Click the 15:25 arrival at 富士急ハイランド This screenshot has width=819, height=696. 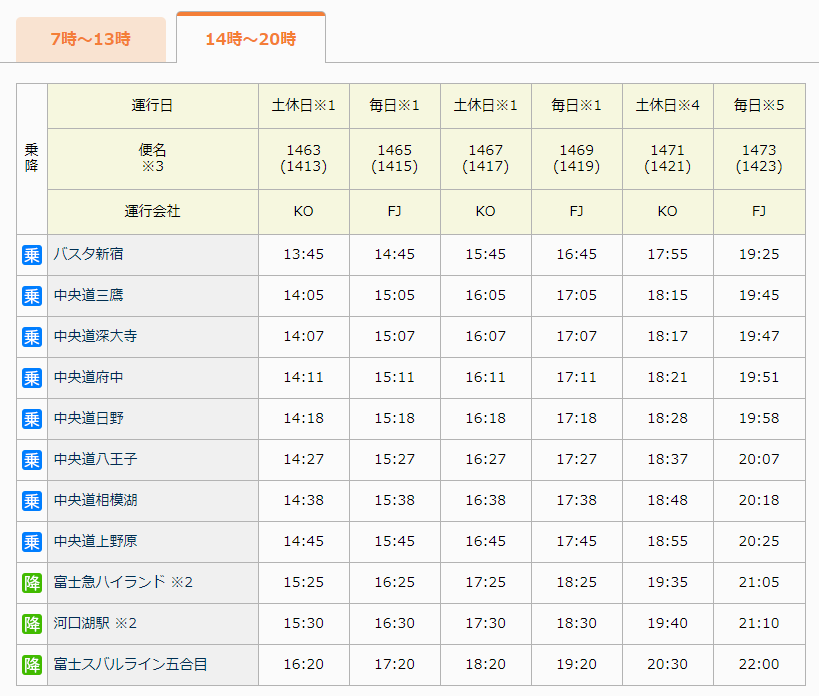[303, 583]
